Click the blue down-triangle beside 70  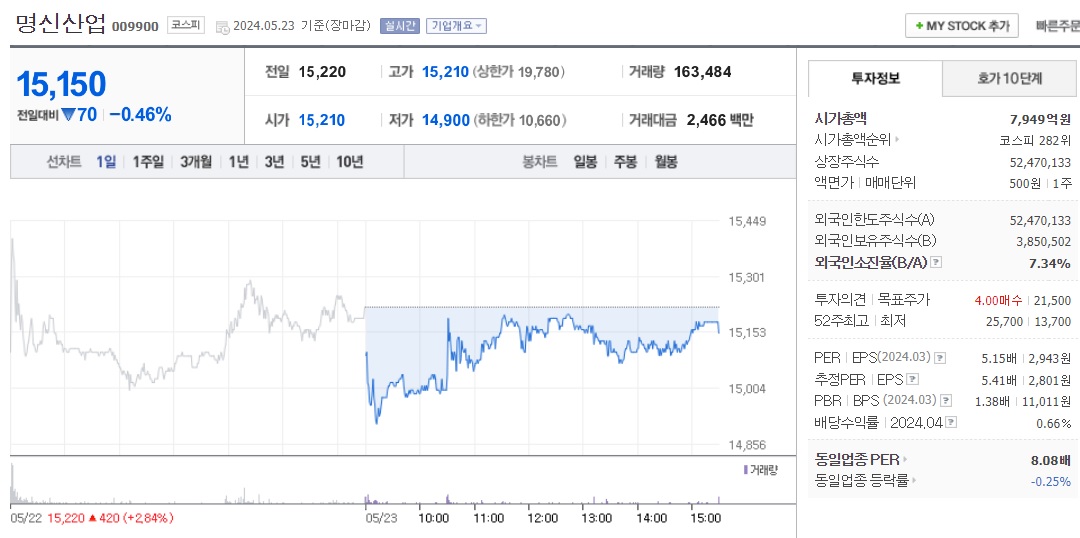[x=68, y=116]
